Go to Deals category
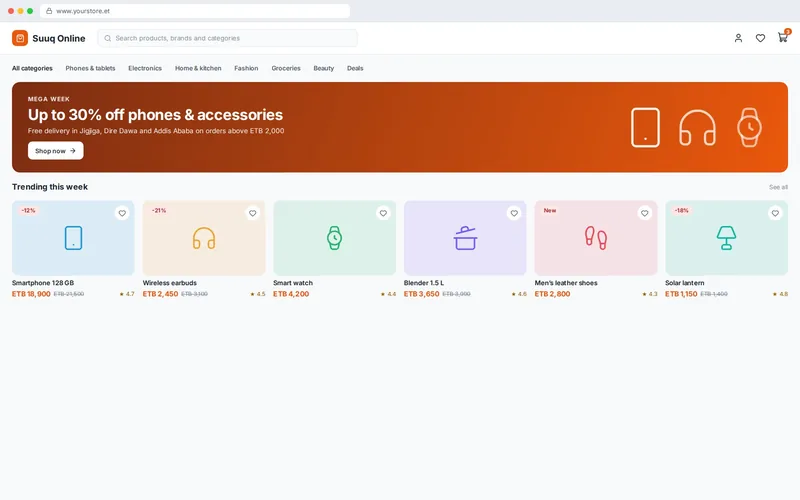The height and width of the screenshot is (500, 800). [355, 68]
